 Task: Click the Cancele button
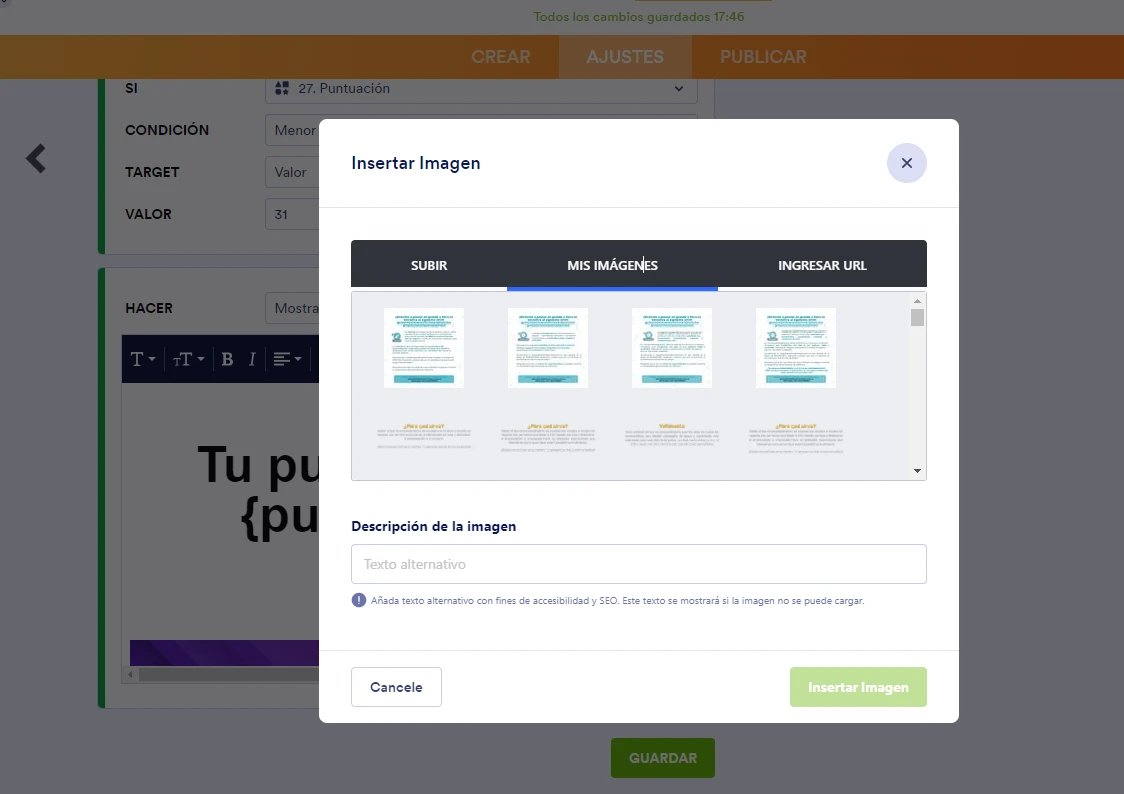click(x=396, y=687)
